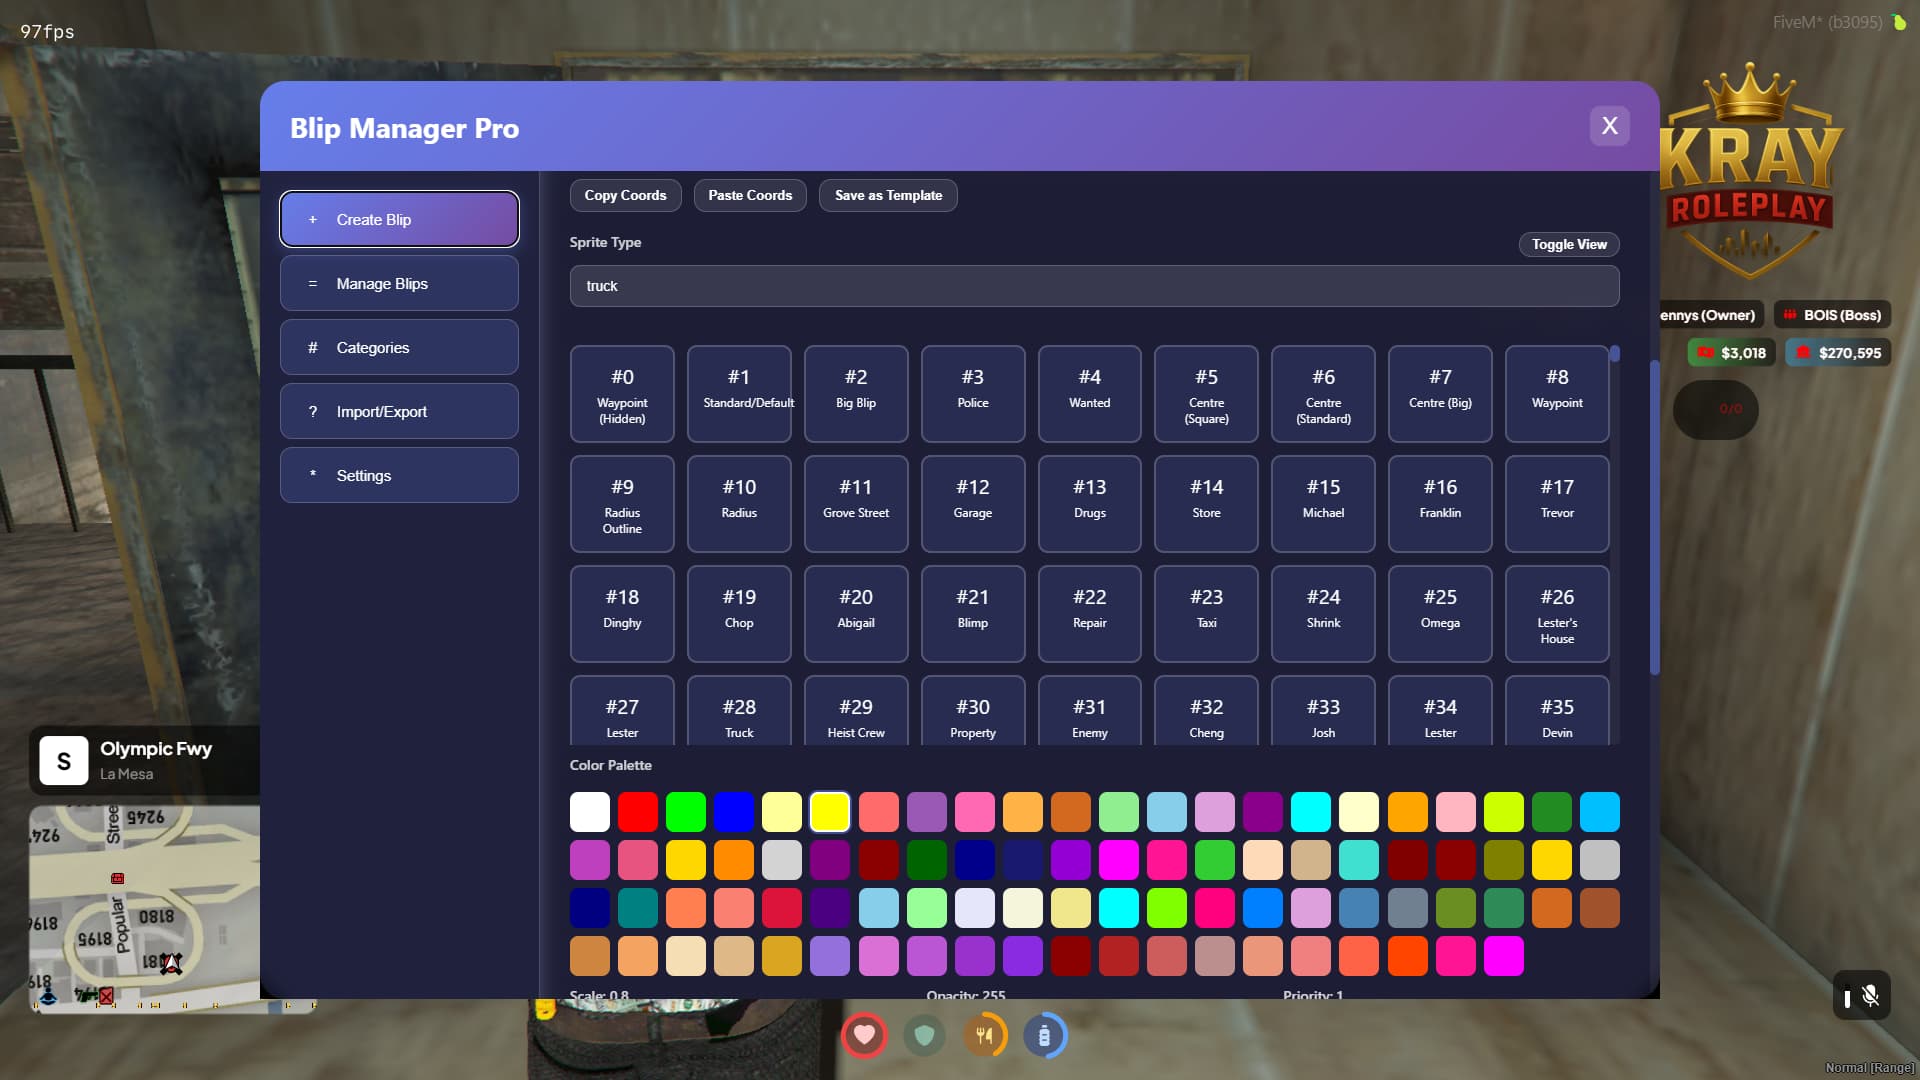This screenshot has height=1080, width=1920.
Task: Click the armor shield icon at bottom
Action: click(925, 1035)
